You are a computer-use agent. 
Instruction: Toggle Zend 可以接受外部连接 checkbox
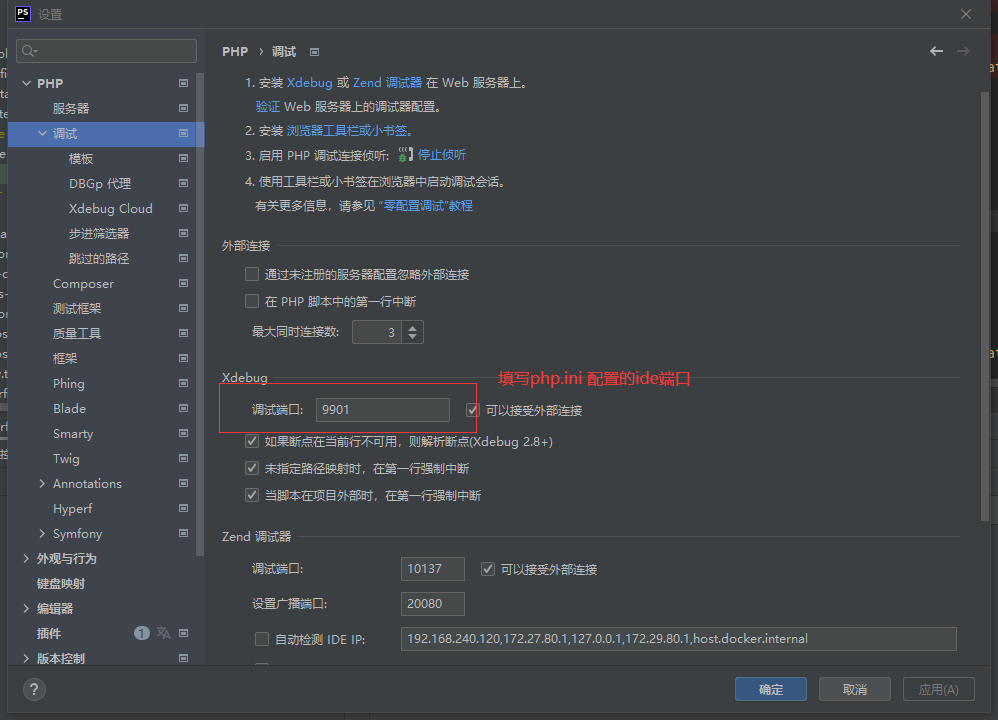click(488, 569)
